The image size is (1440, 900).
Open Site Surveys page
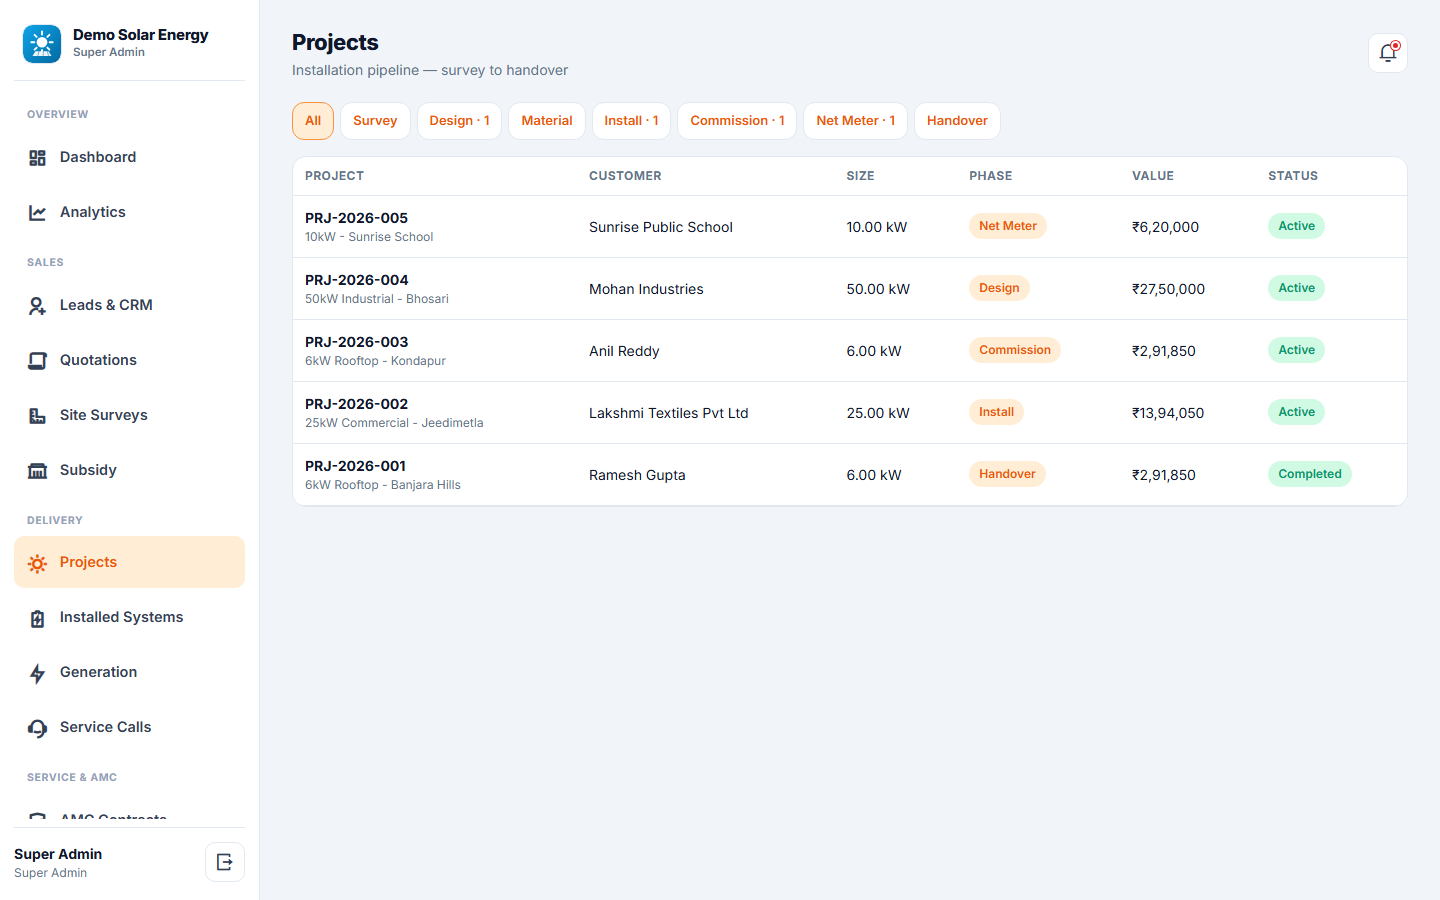coord(129,416)
